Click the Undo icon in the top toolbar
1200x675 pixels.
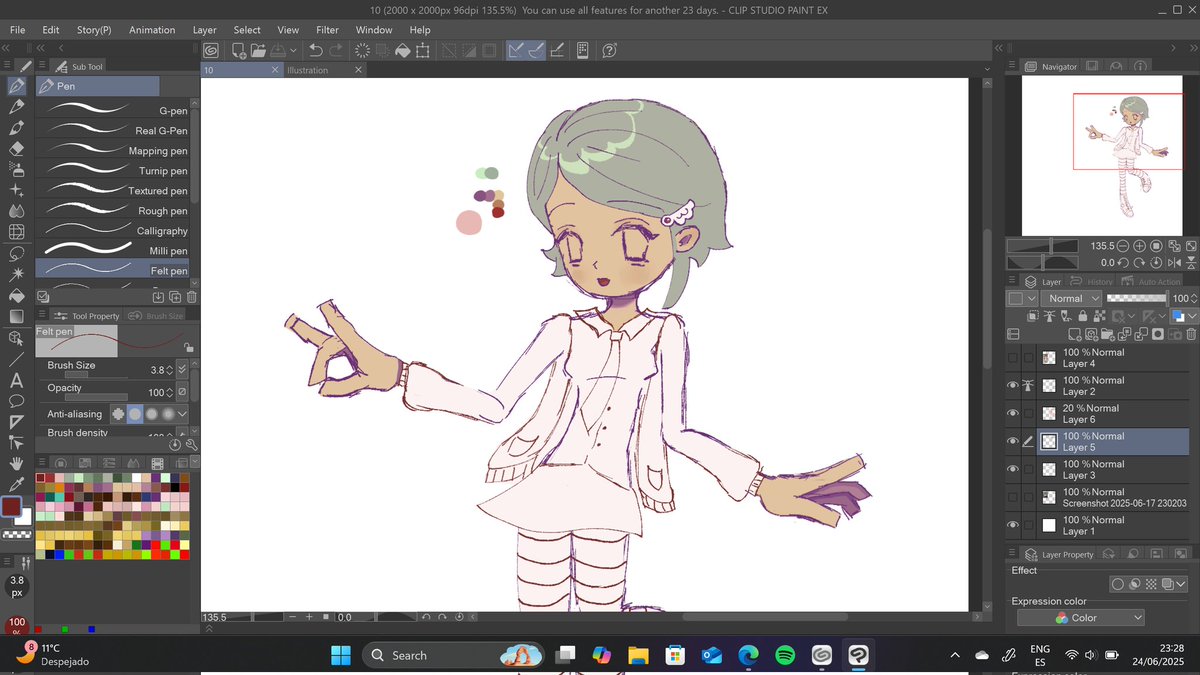314,50
